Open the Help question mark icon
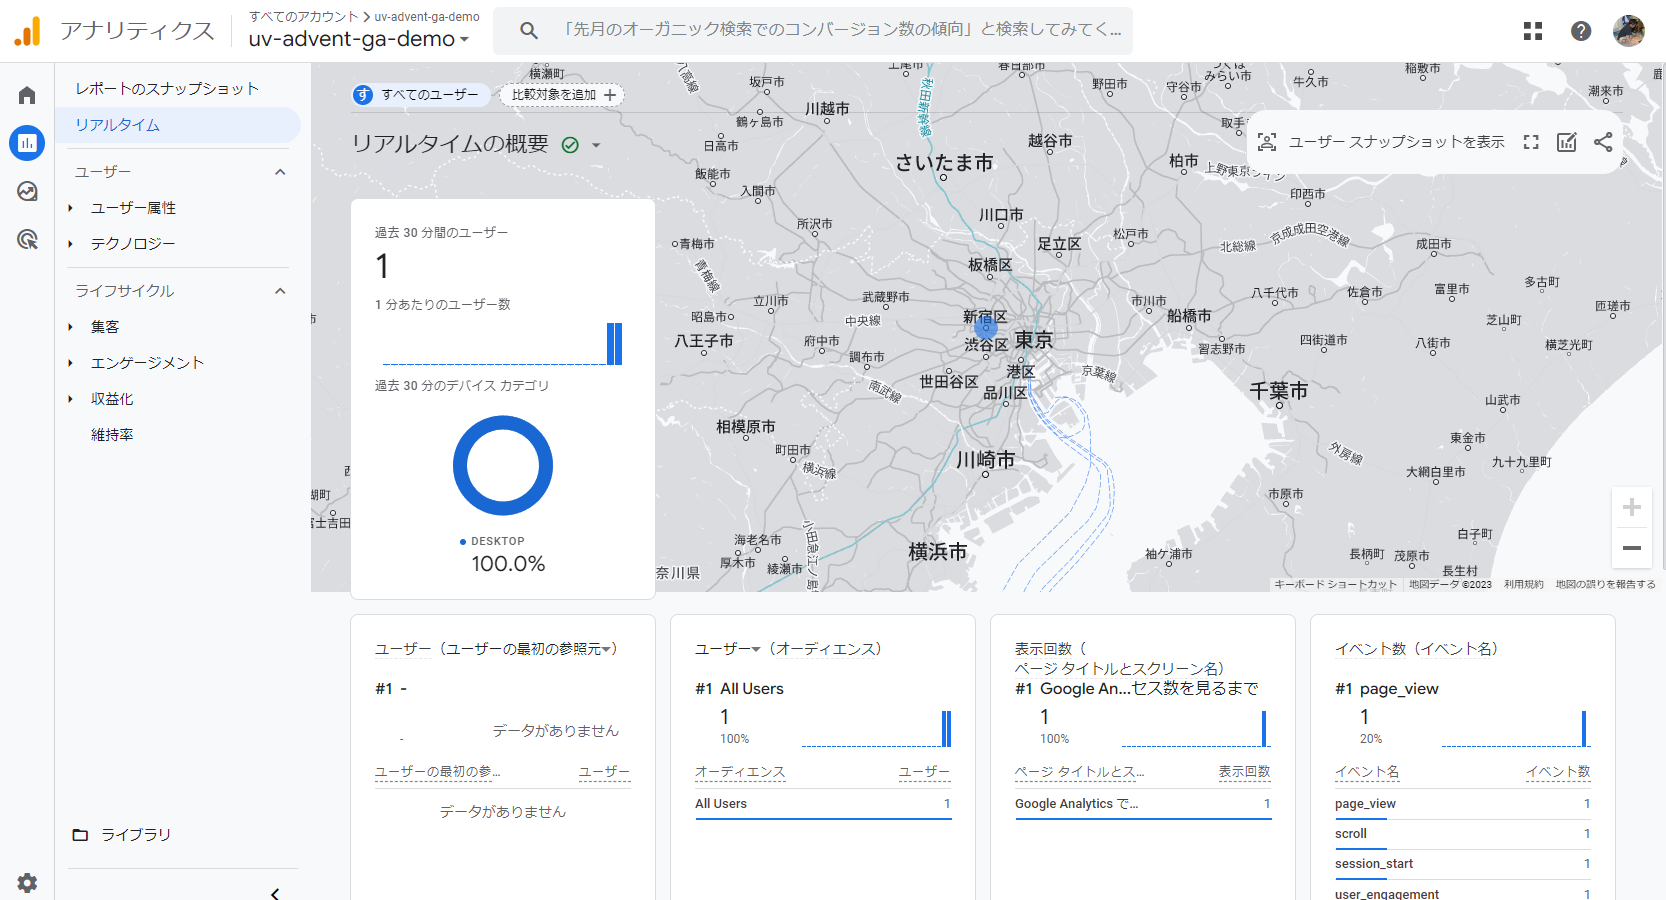This screenshot has height=900, width=1666. (1581, 31)
